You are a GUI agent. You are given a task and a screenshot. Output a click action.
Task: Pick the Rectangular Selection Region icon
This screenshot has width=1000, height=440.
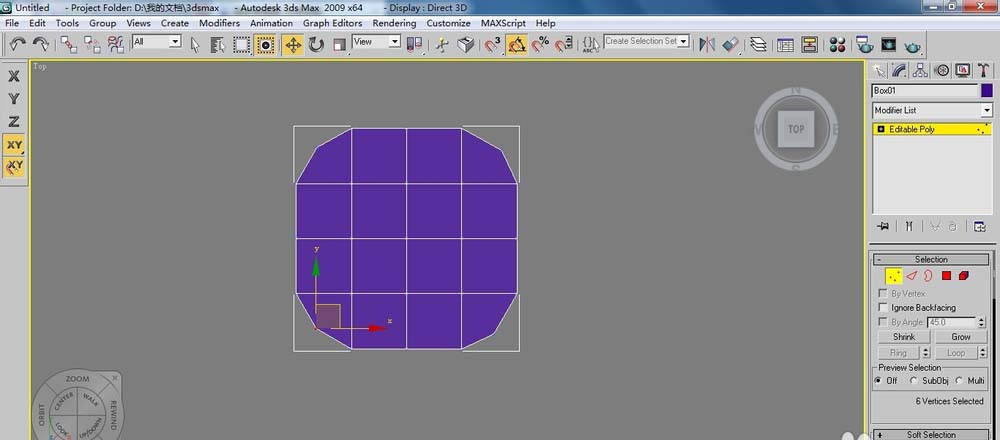click(241, 44)
